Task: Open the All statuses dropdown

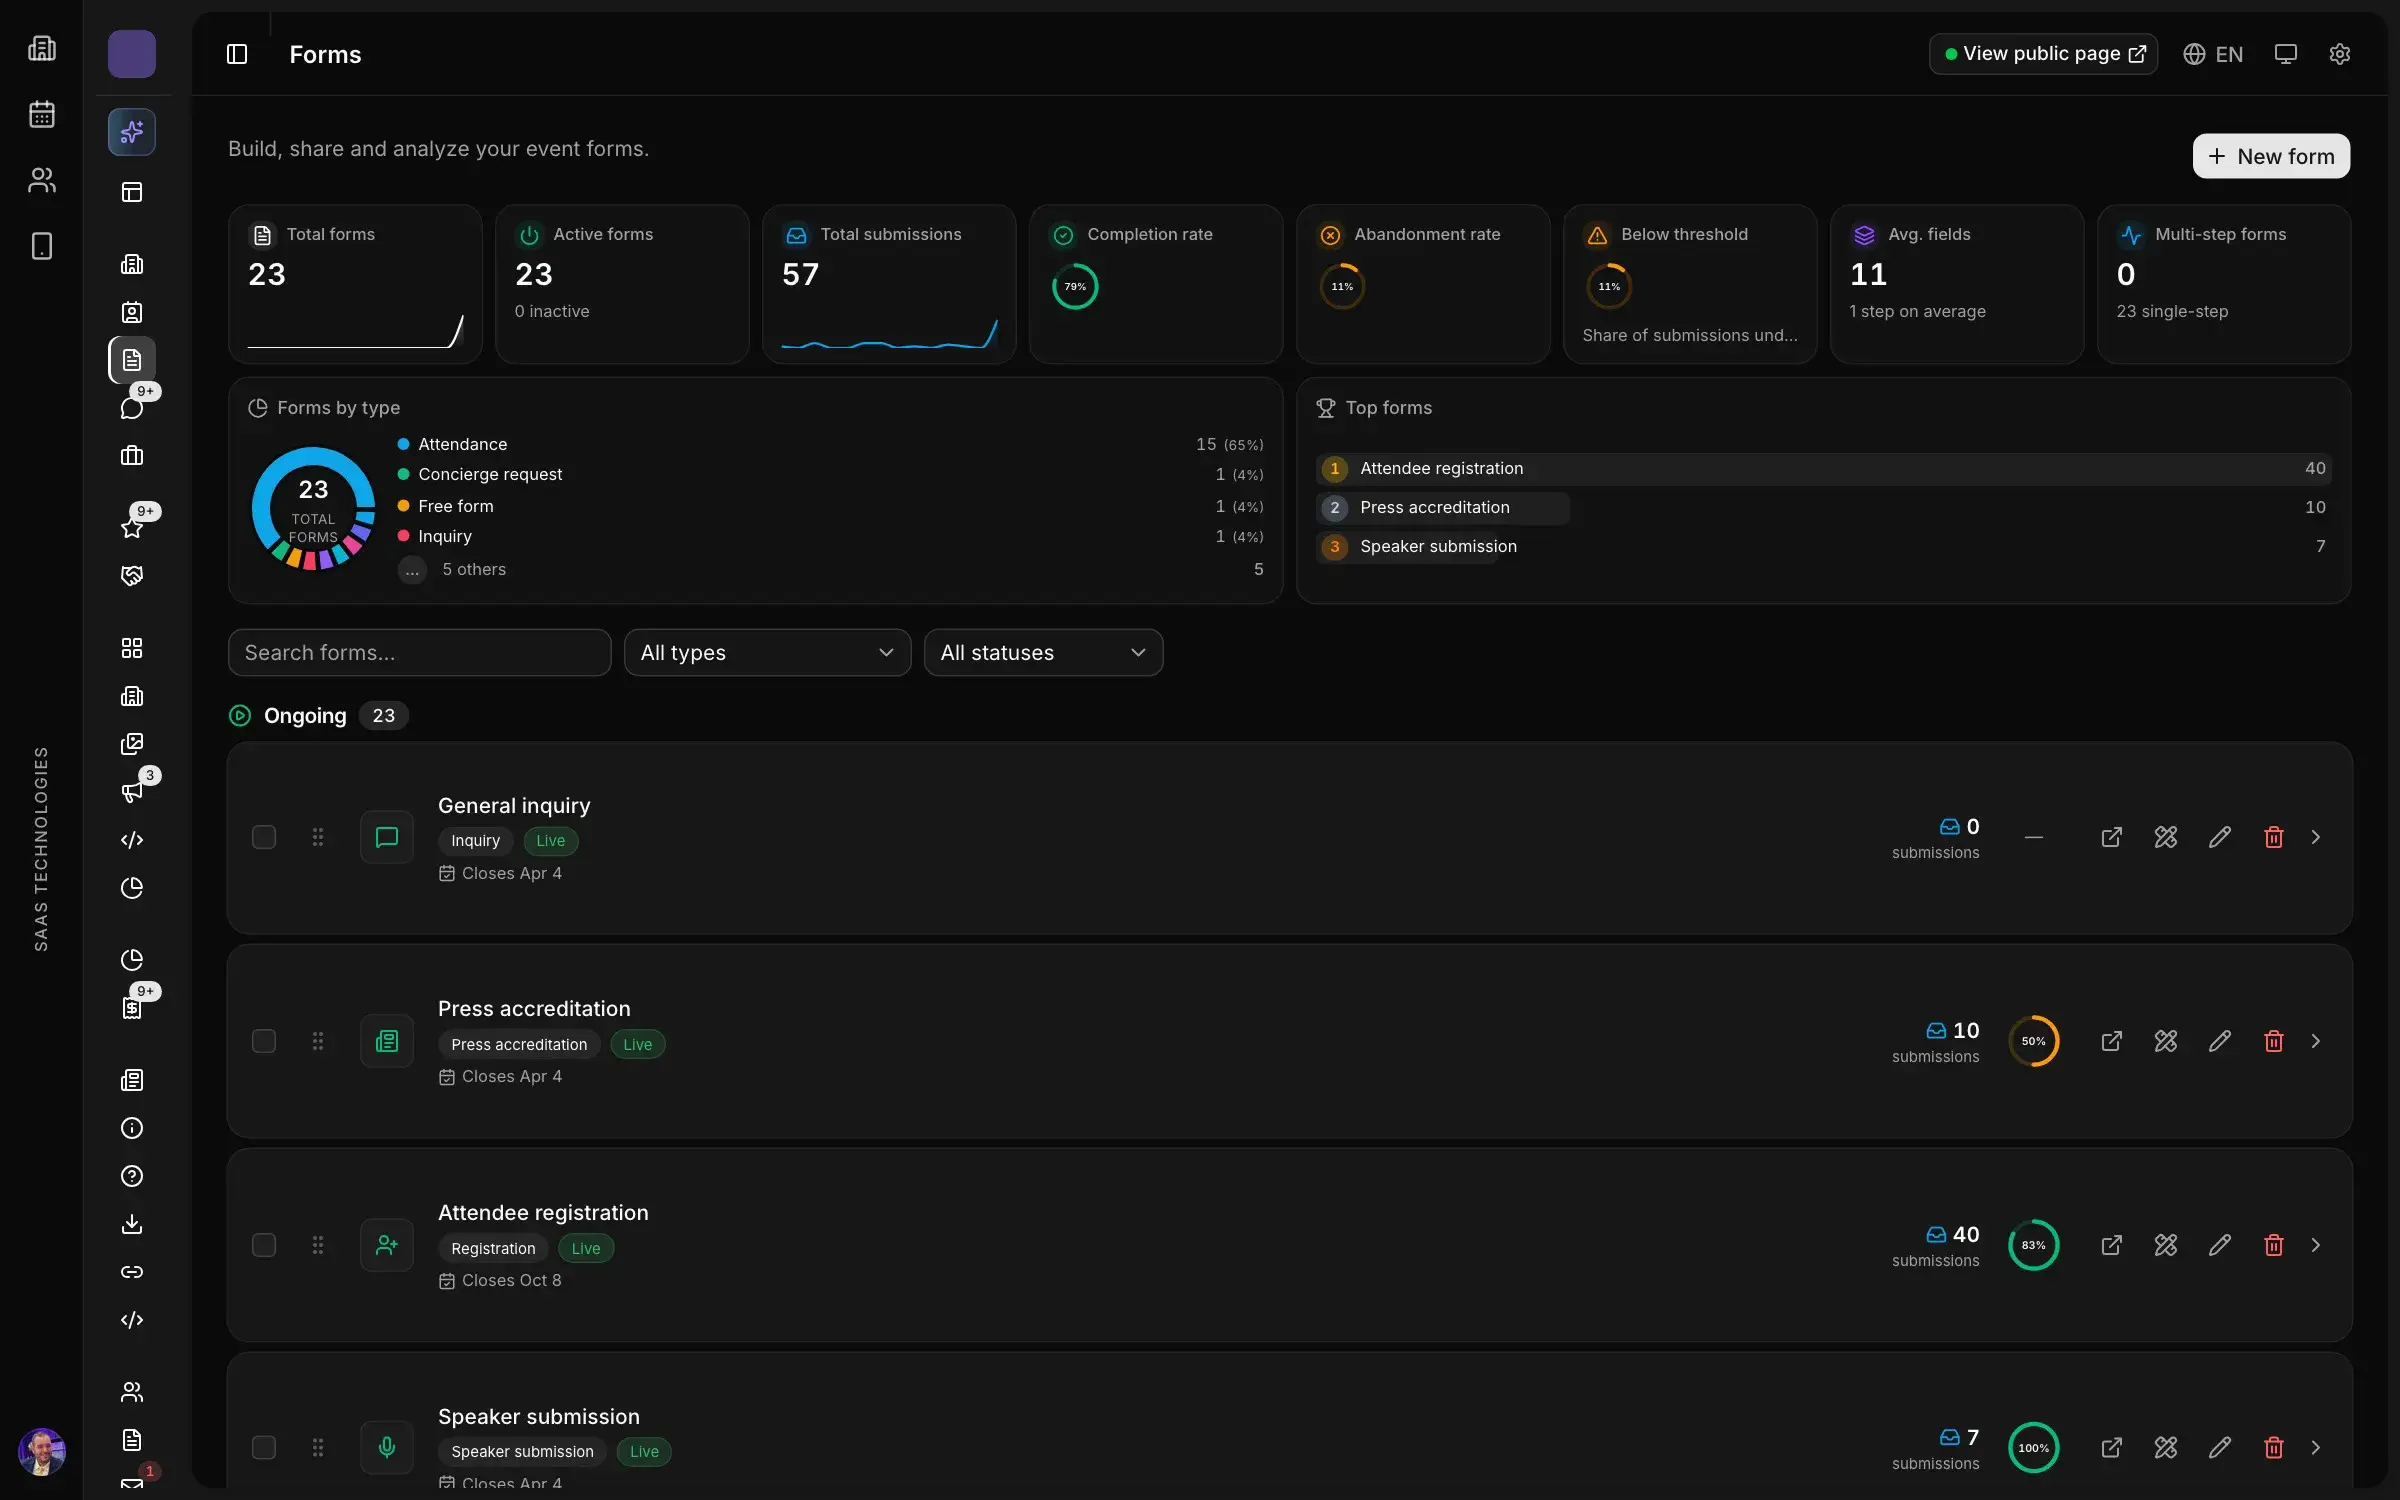Action: (x=1043, y=652)
